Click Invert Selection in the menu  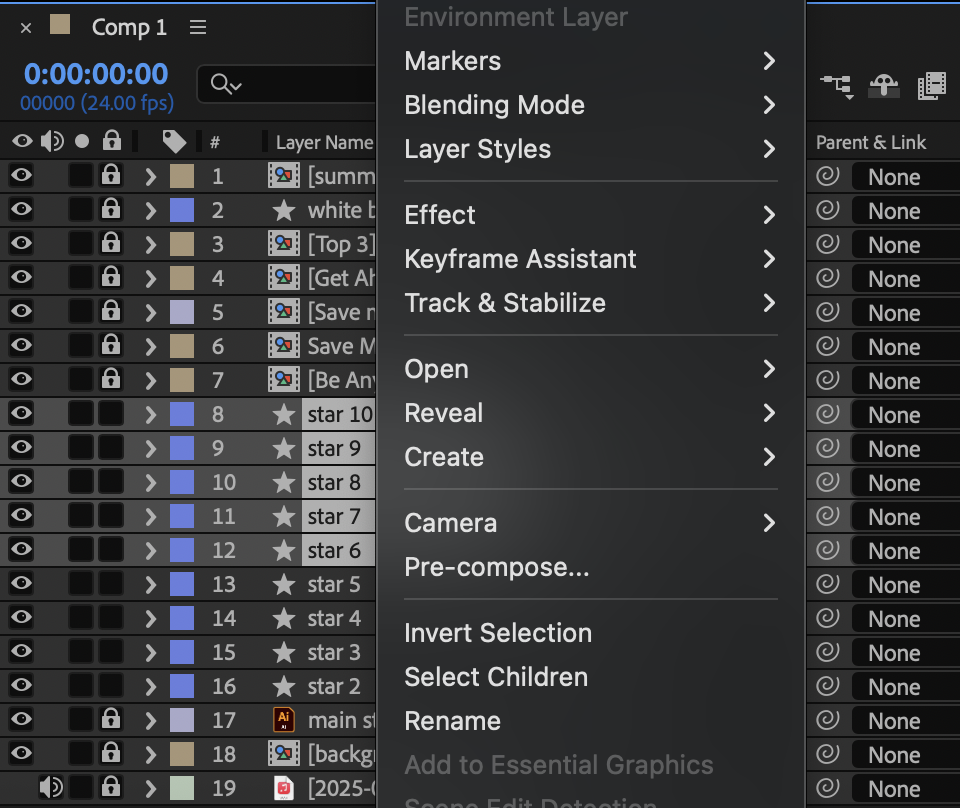tap(498, 633)
